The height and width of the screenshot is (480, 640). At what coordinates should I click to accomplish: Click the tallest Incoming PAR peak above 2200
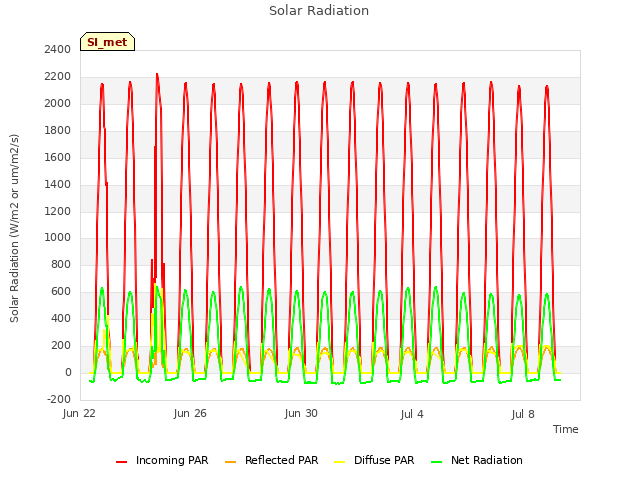click(157, 75)
